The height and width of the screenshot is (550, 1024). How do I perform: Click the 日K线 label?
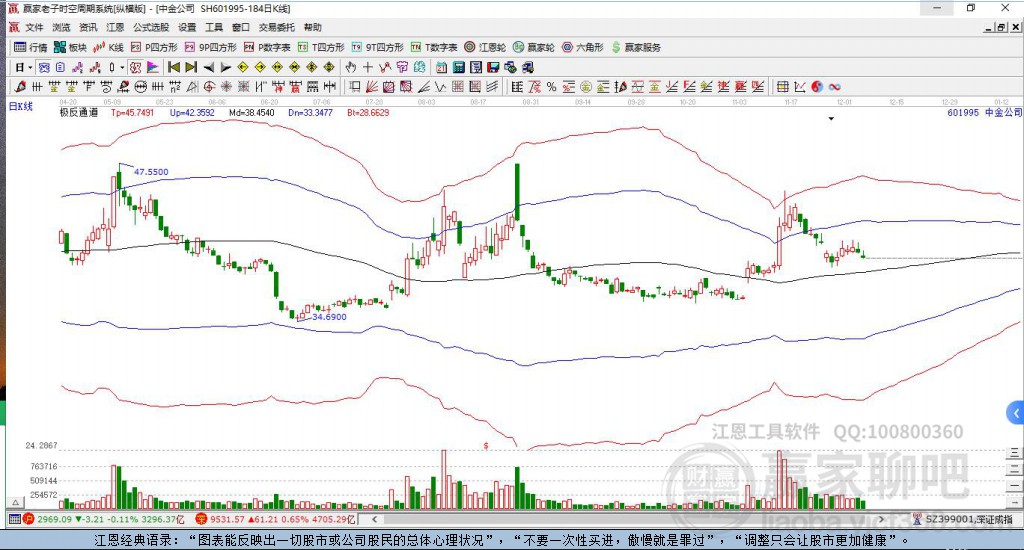coord(21,106)
